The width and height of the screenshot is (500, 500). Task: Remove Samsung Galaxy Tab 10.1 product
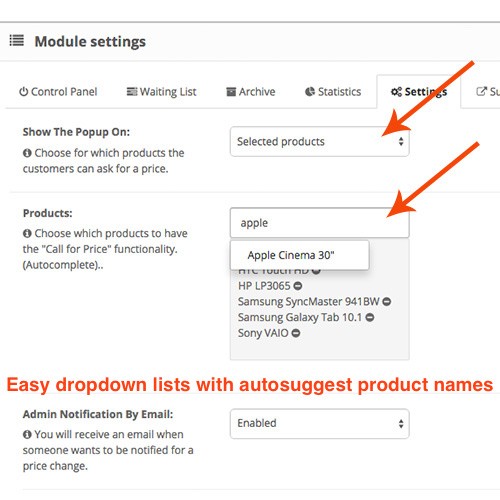370,317
